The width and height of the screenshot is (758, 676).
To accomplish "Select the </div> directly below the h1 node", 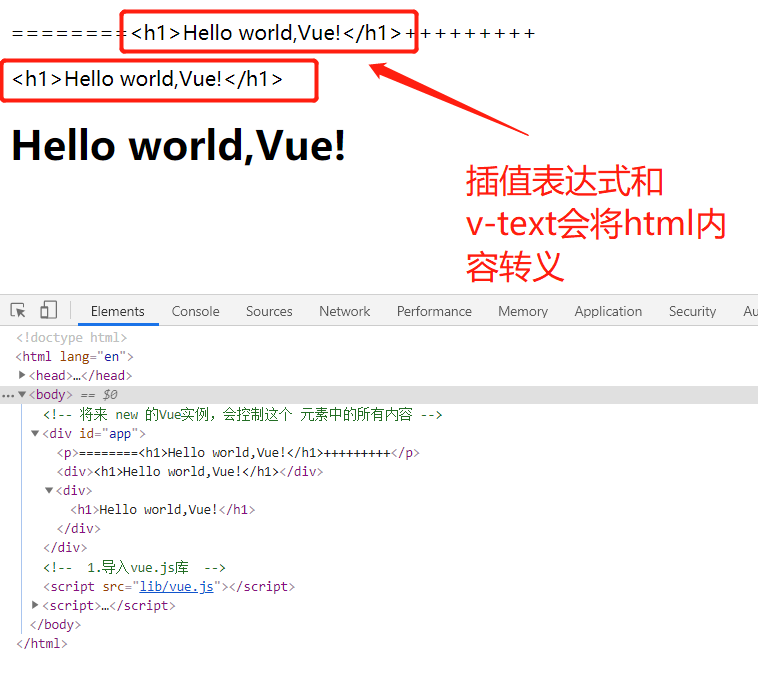I will click(78, 529).
